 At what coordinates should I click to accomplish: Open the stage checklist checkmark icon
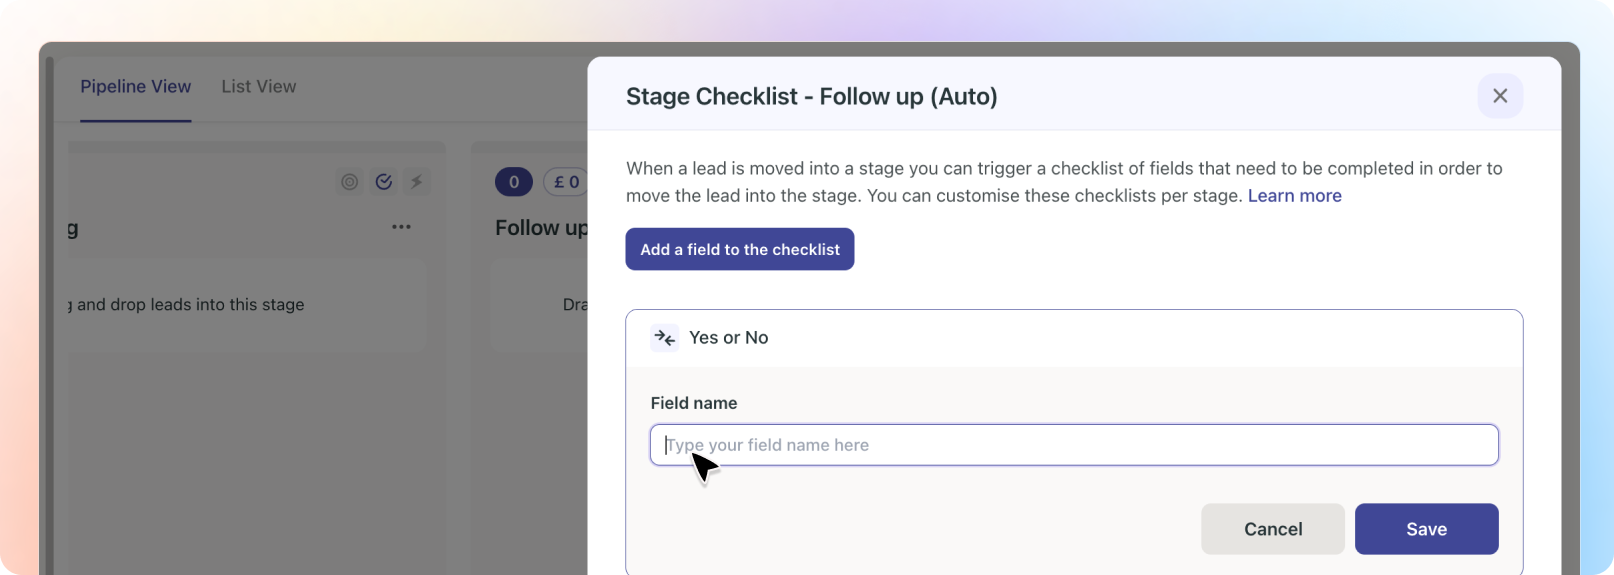383,182
